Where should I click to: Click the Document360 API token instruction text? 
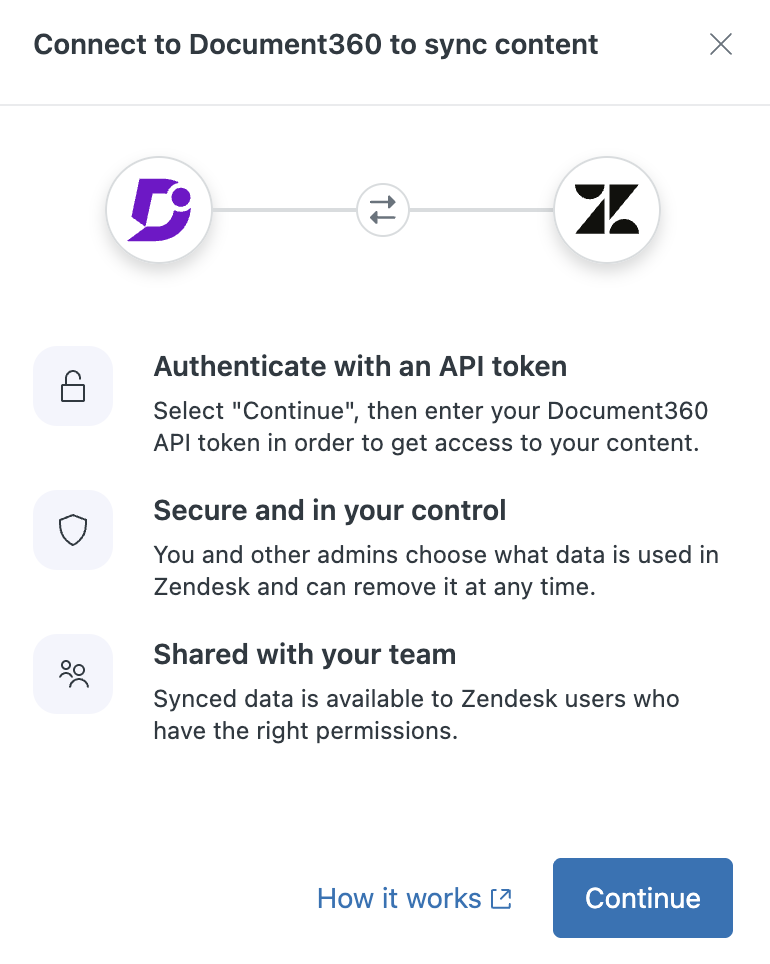pos(426,428)
